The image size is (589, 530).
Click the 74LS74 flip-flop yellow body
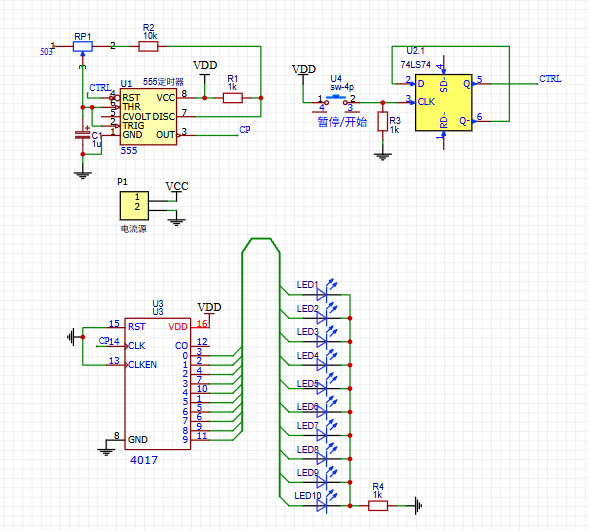pos(444,103)
